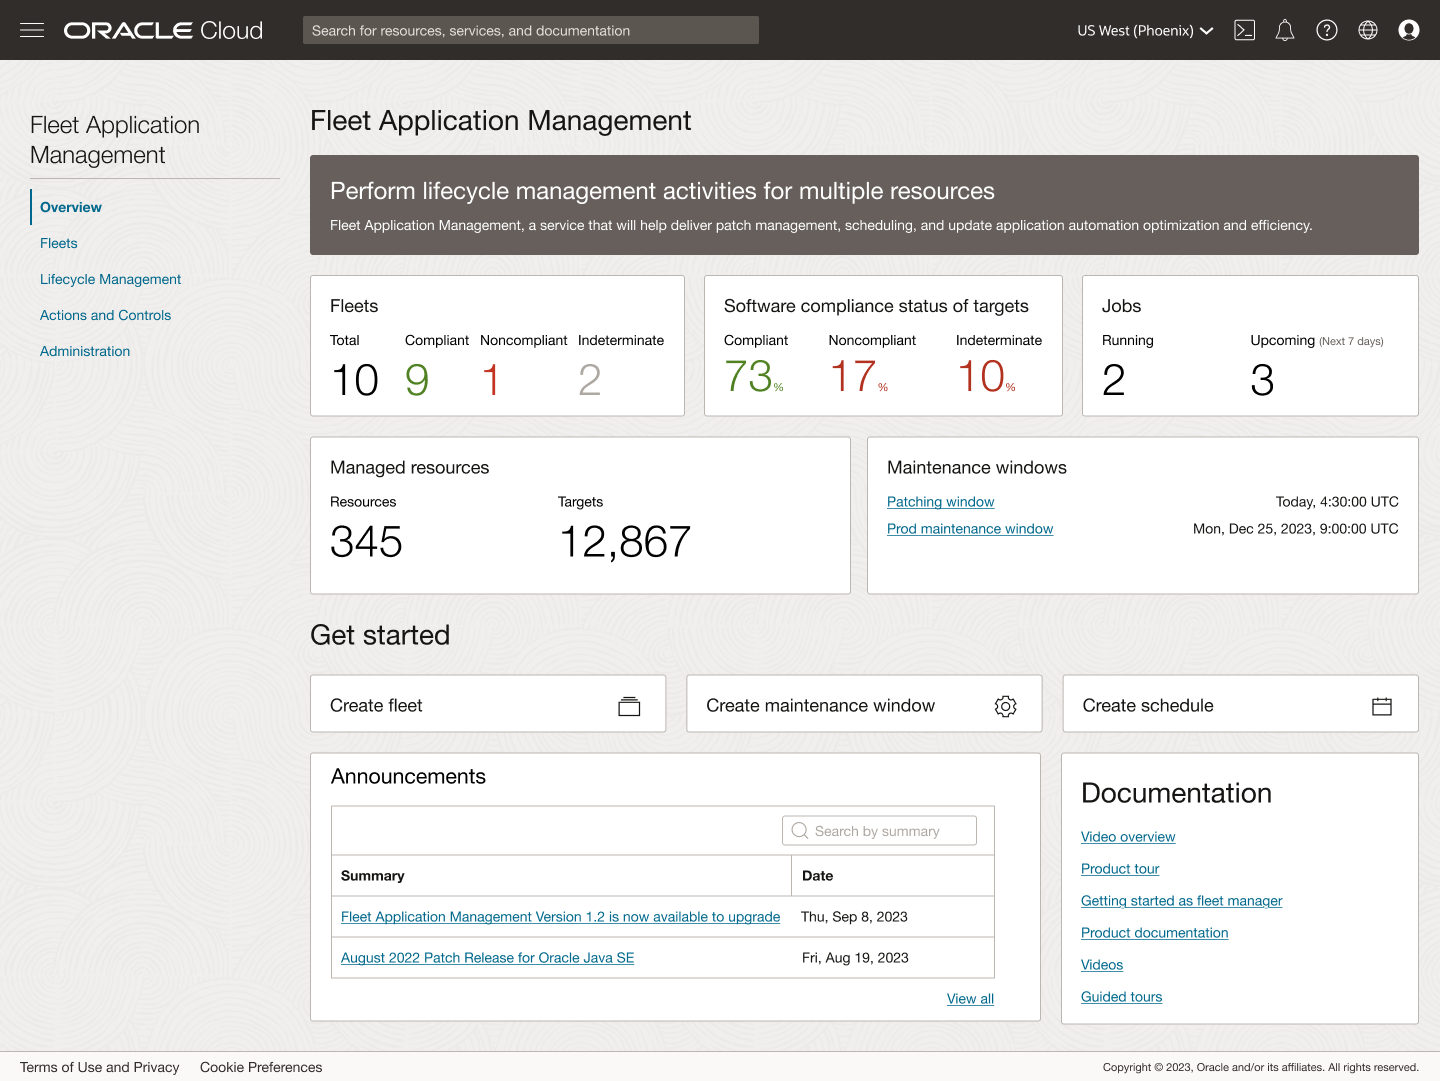Open the user profile avatar menu
Image resolution: width=1440 pixels, height=1081 pixels.
point(1409,30)
